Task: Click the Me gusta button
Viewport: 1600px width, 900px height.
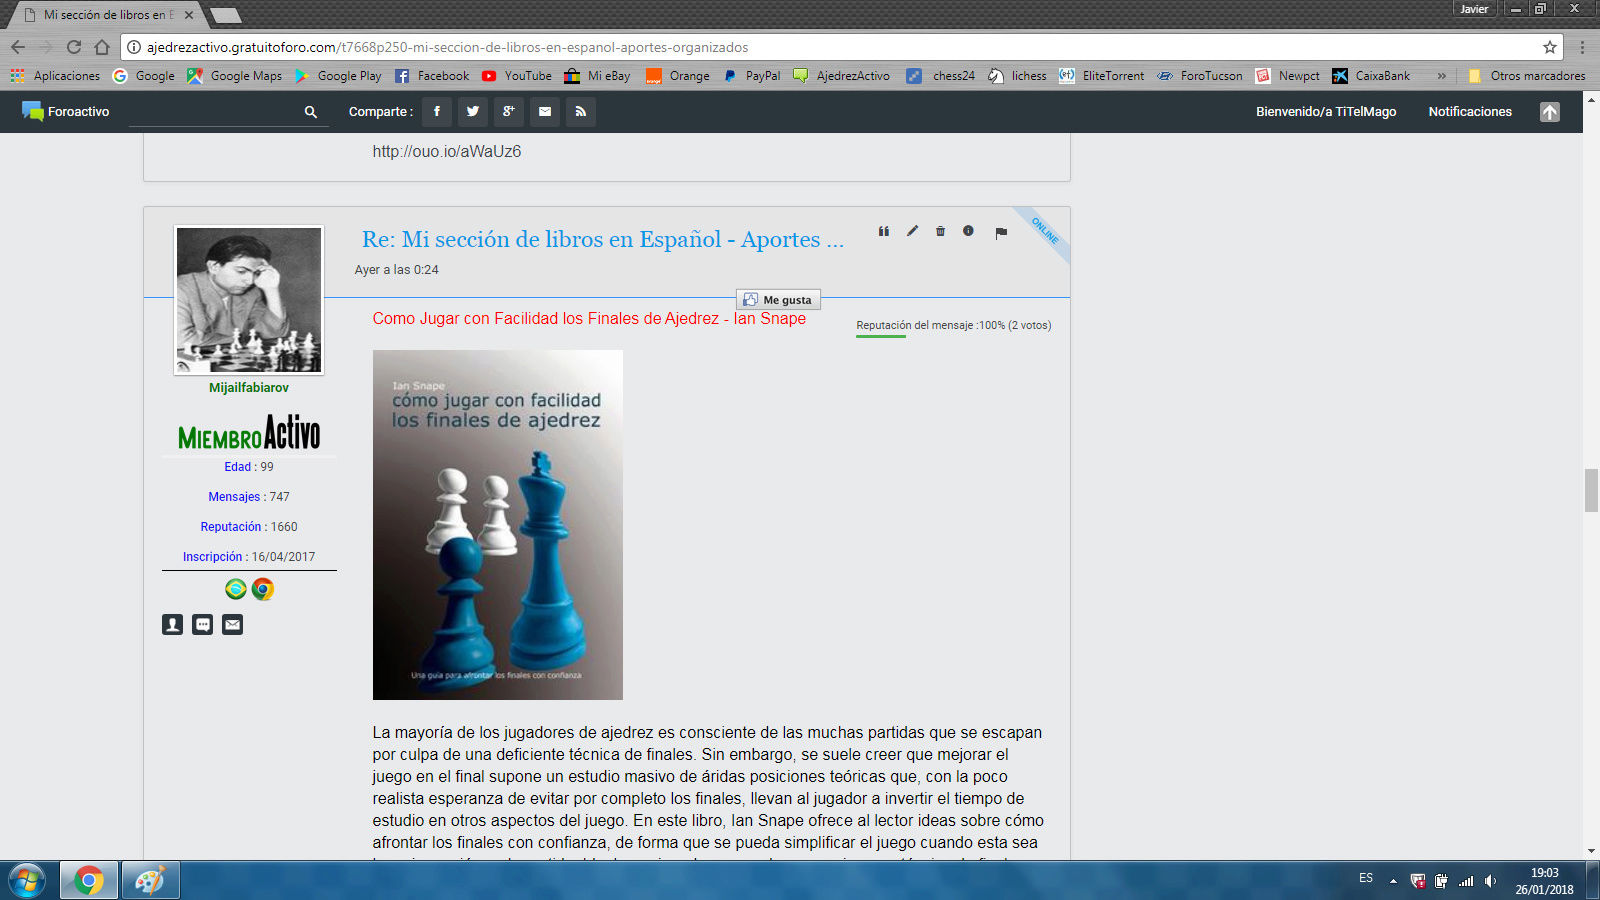Action: point(778,300)
